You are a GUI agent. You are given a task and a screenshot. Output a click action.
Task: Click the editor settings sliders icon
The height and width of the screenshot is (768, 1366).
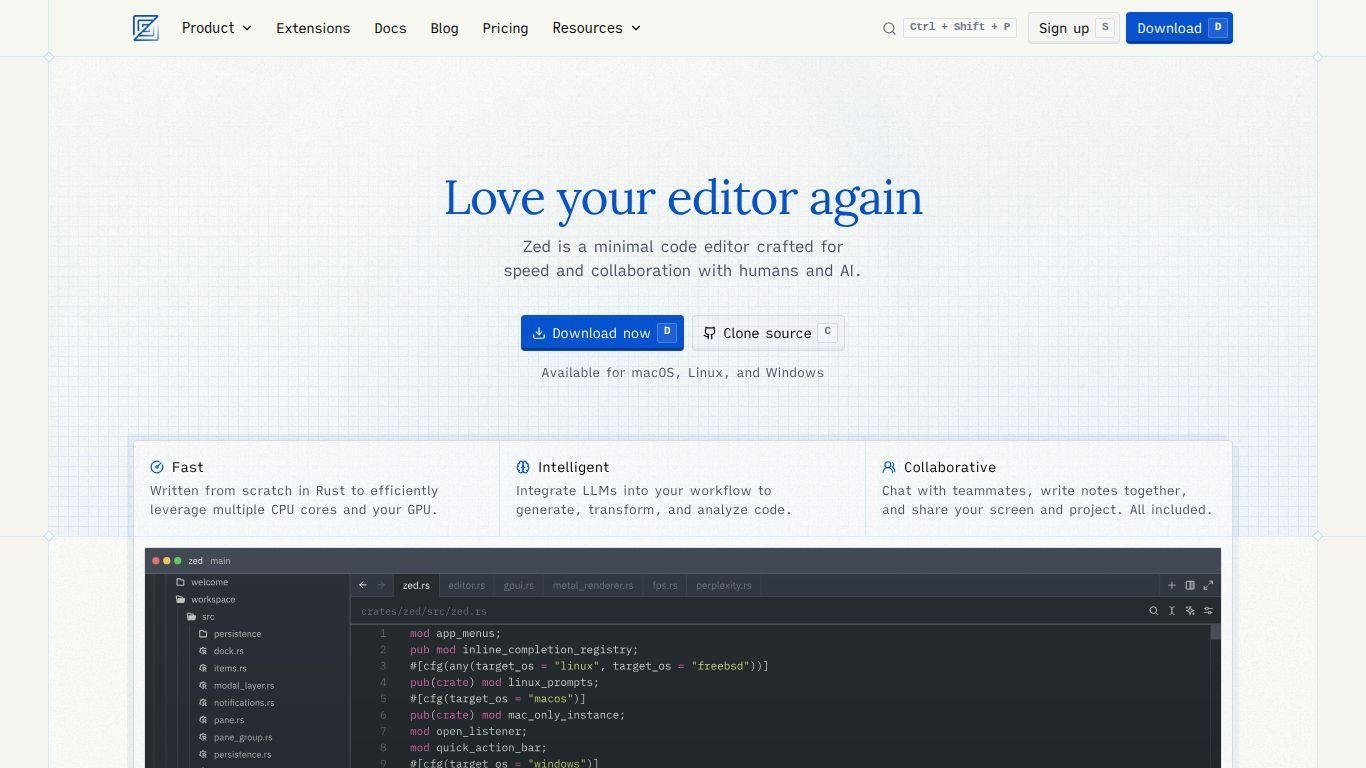point(1208,611)
